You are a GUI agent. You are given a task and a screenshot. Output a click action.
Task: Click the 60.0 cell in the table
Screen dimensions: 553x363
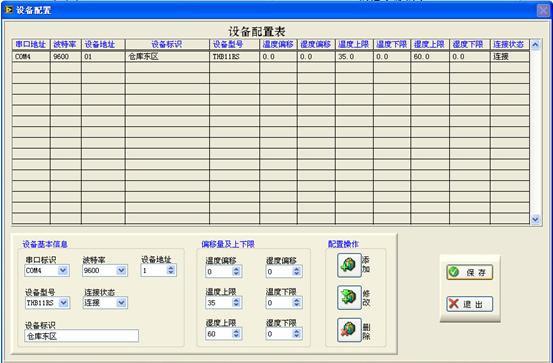430,56
